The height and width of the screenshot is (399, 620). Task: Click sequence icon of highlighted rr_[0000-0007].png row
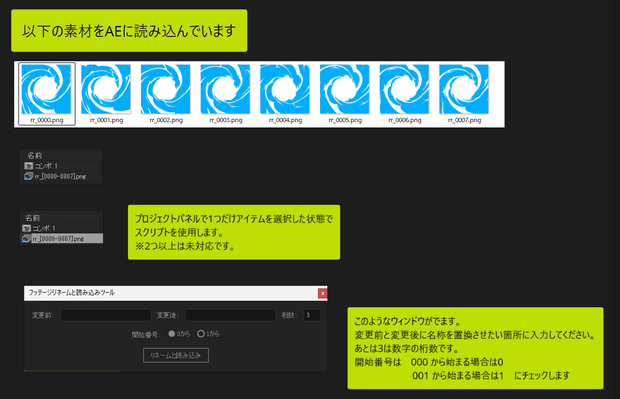26,238
